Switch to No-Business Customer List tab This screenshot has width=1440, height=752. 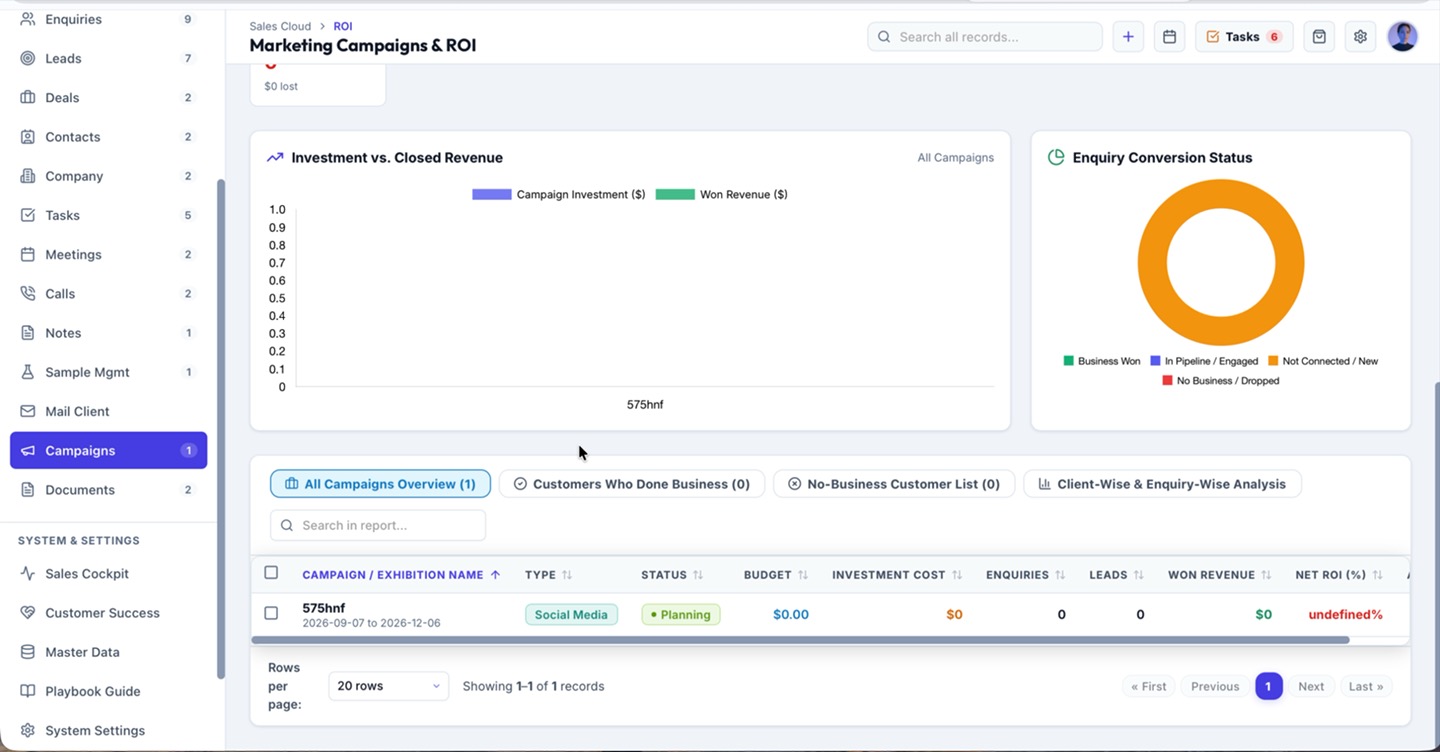pyautogui.click(x=894, y=484)
